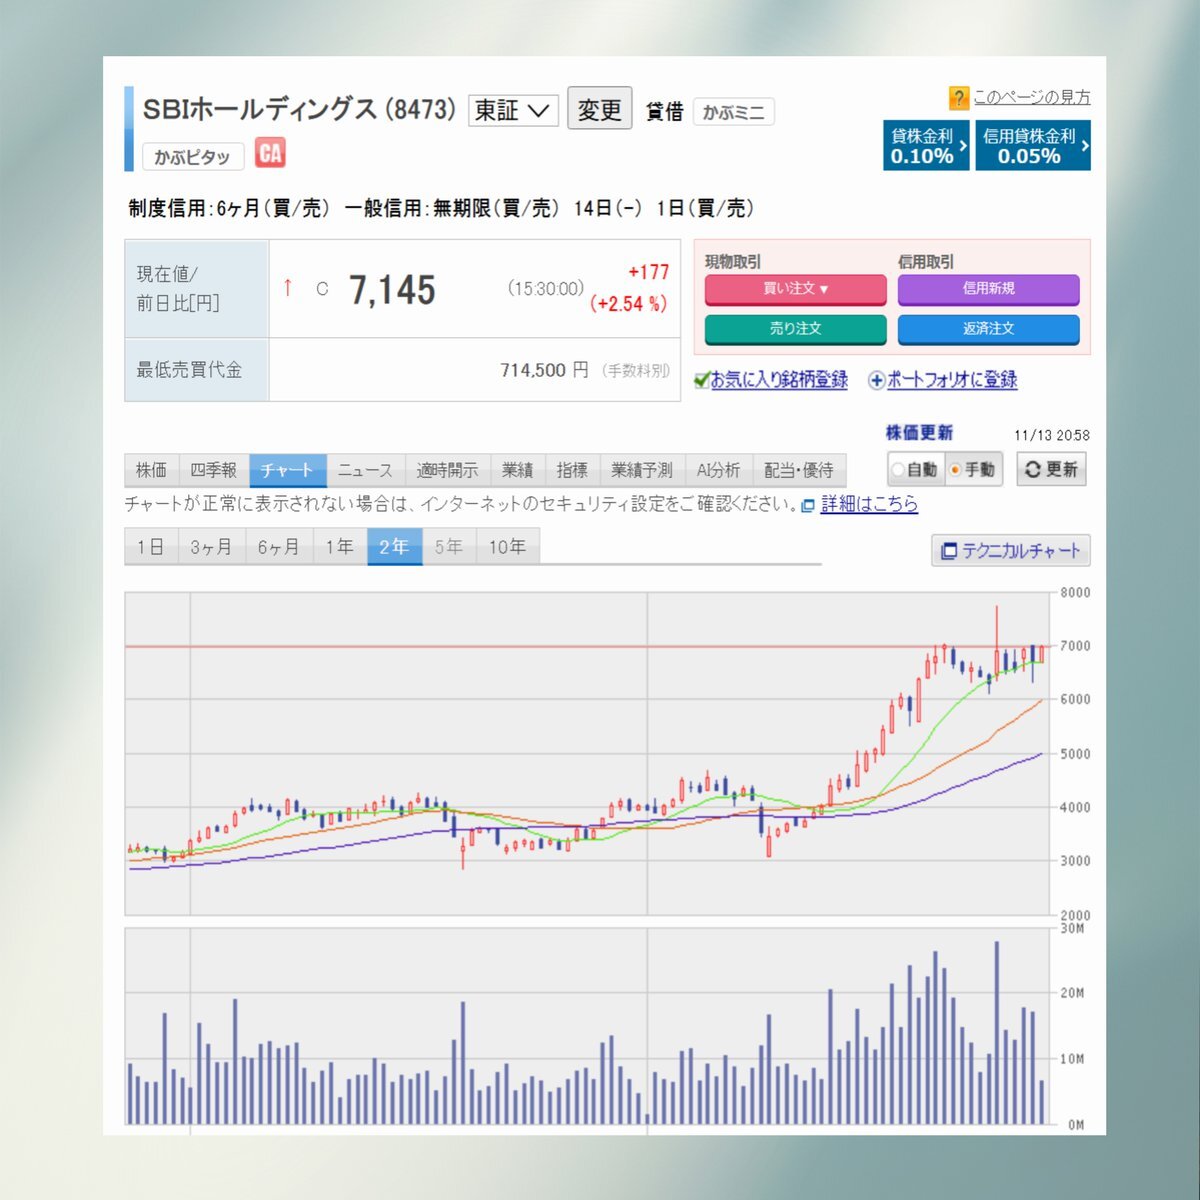Open テクニカルチャート popup window
Screen dimensions: 1200x1200
pyautogui.click(x=1010, y=551)
